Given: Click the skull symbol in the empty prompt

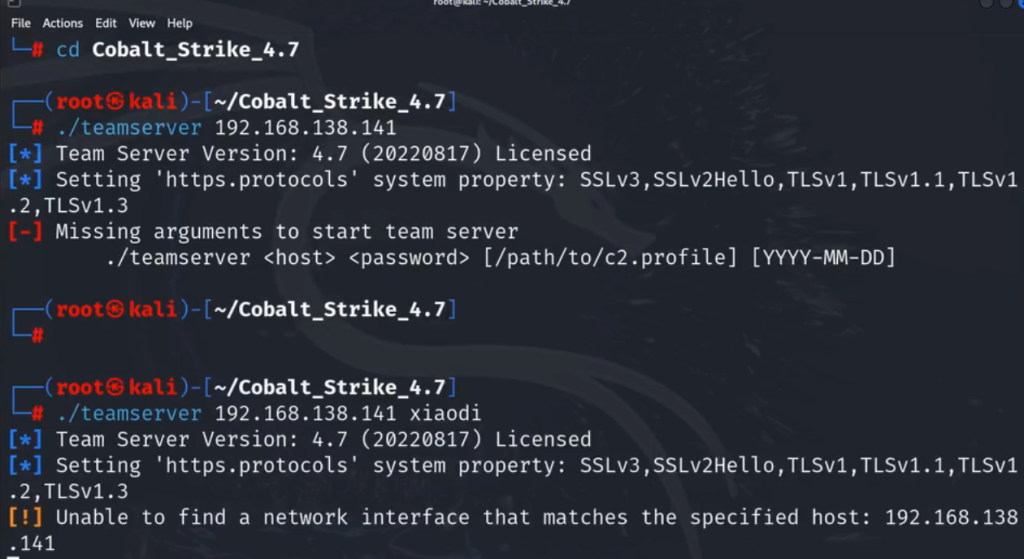Looking at the screenshot, I should [115, 309].
